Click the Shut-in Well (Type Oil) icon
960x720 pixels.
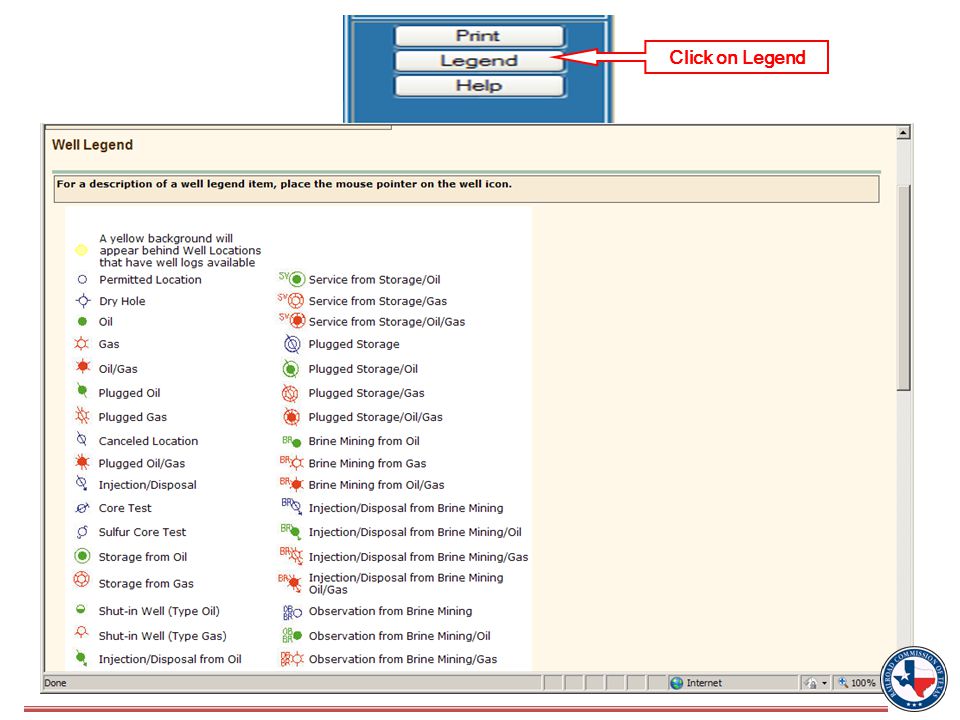80,609
